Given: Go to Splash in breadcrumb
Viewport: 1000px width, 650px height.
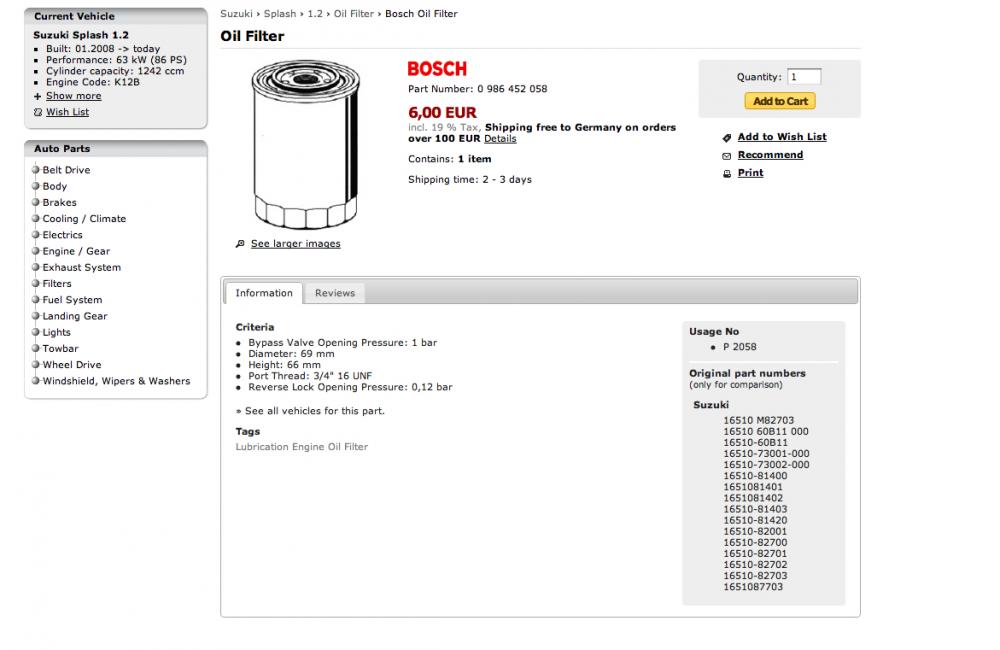Looking at the screenshot, I should pos(280,13).
